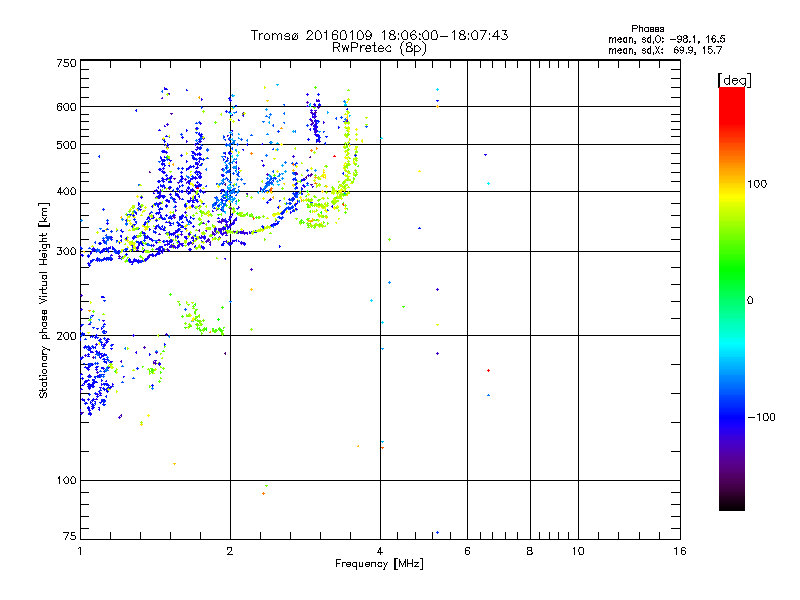Click the rainbow phase colorbar
This screenshot has height=600, width=800.
pos(732,298)
